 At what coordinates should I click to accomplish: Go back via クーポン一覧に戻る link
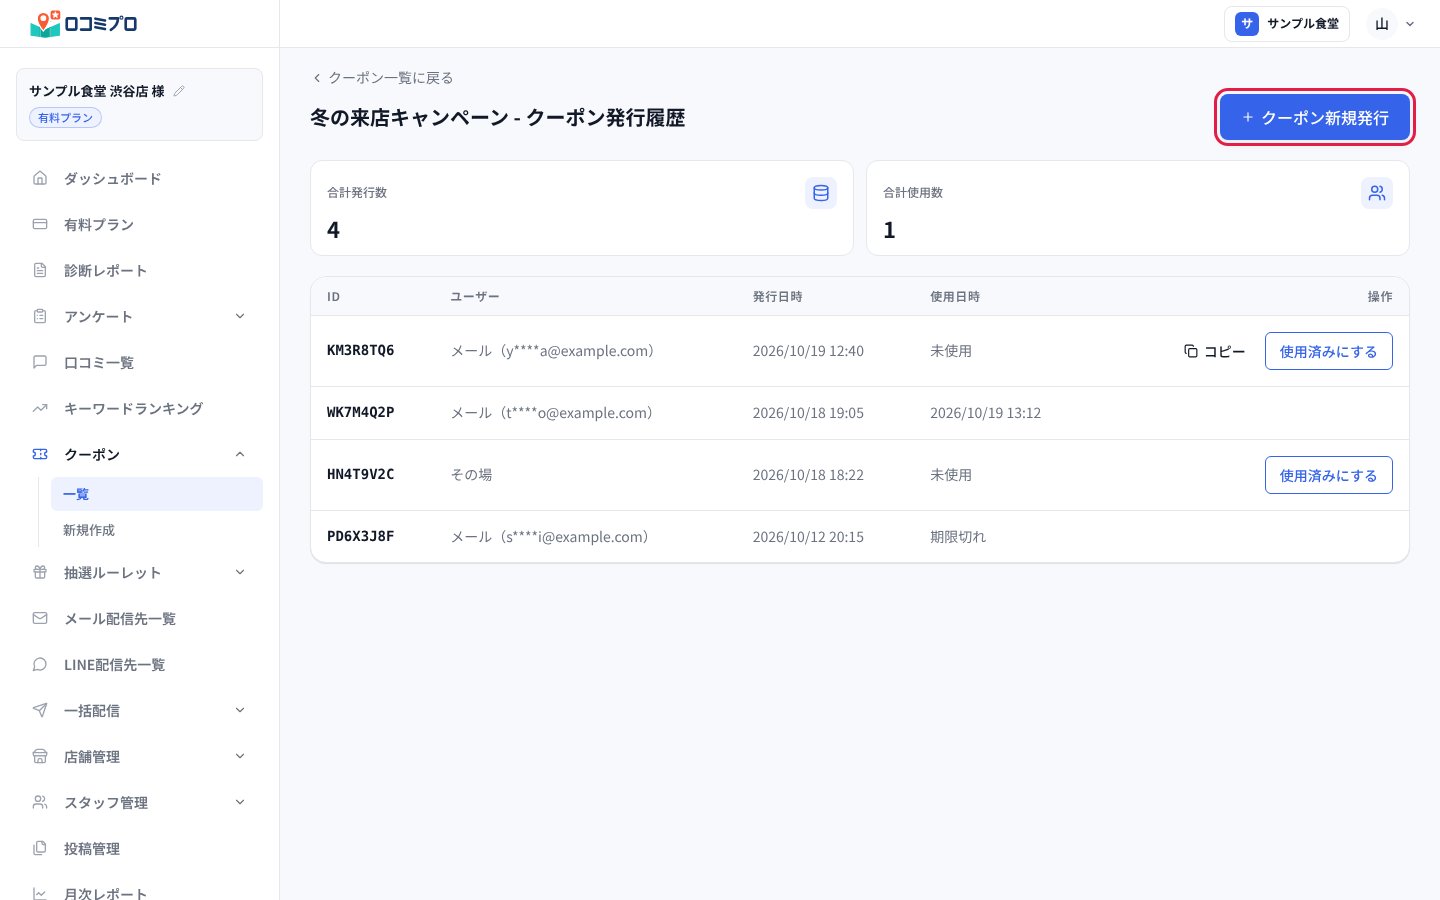382,77
